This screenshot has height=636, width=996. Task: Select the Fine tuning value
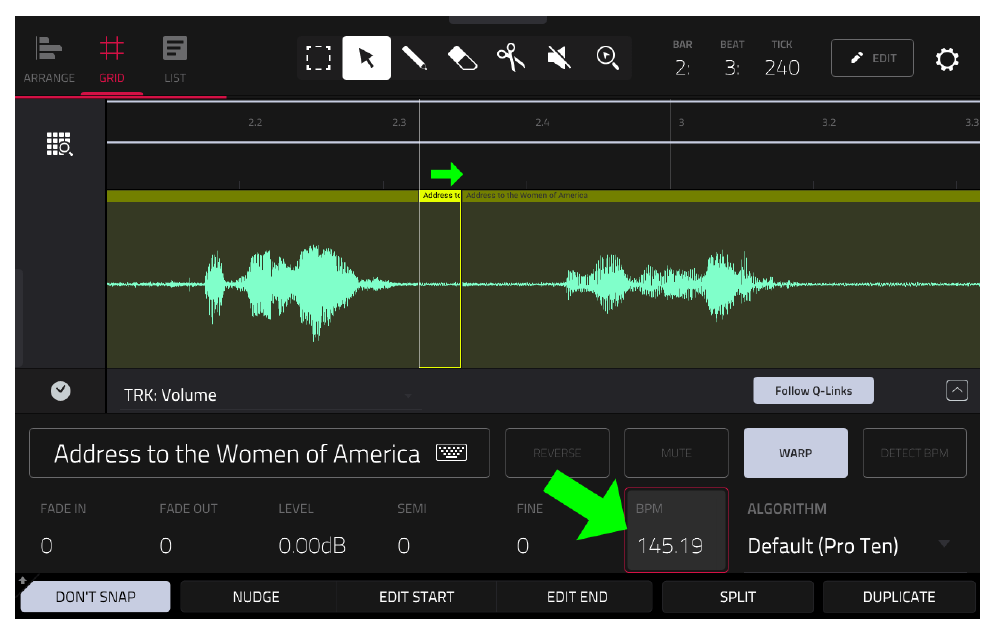[523, 545]
